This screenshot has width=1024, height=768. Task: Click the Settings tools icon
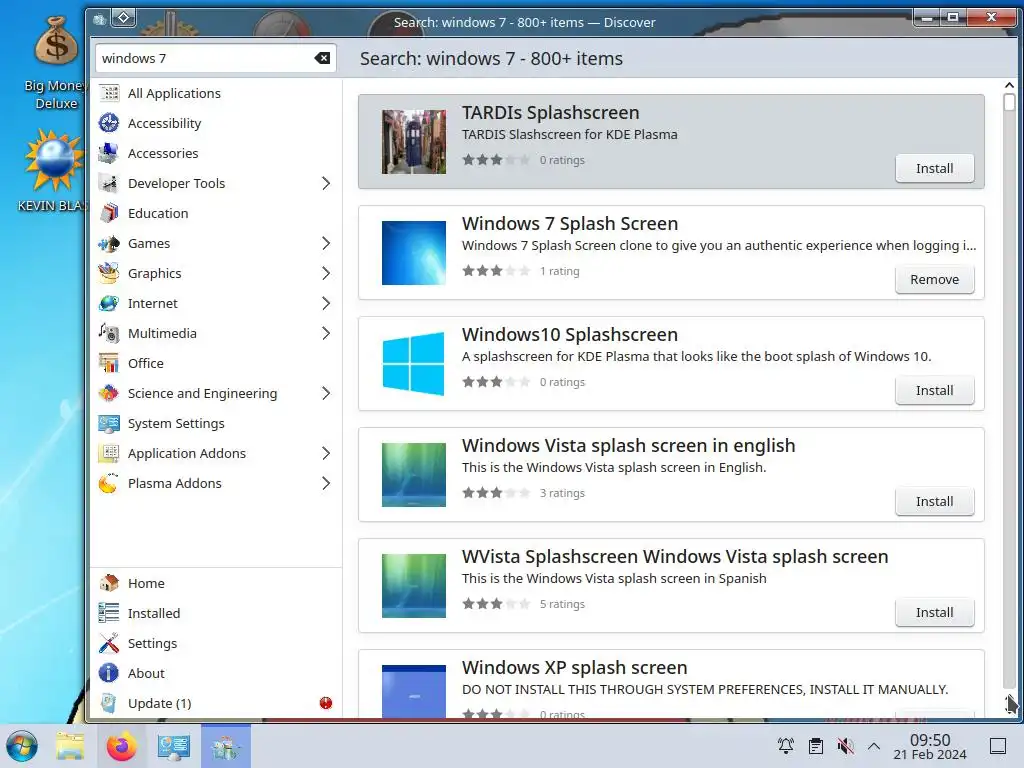point(109,643)
